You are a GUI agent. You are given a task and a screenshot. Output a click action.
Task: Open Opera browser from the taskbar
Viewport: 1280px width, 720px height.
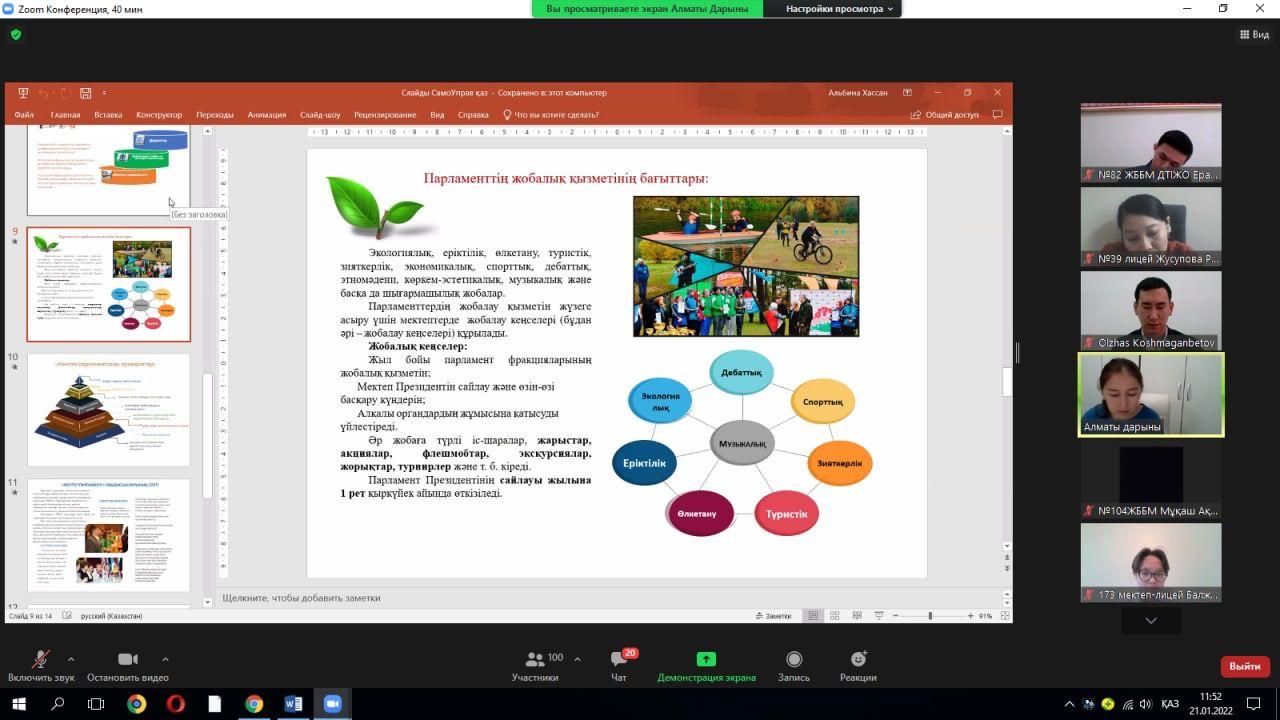coord(175,704)
